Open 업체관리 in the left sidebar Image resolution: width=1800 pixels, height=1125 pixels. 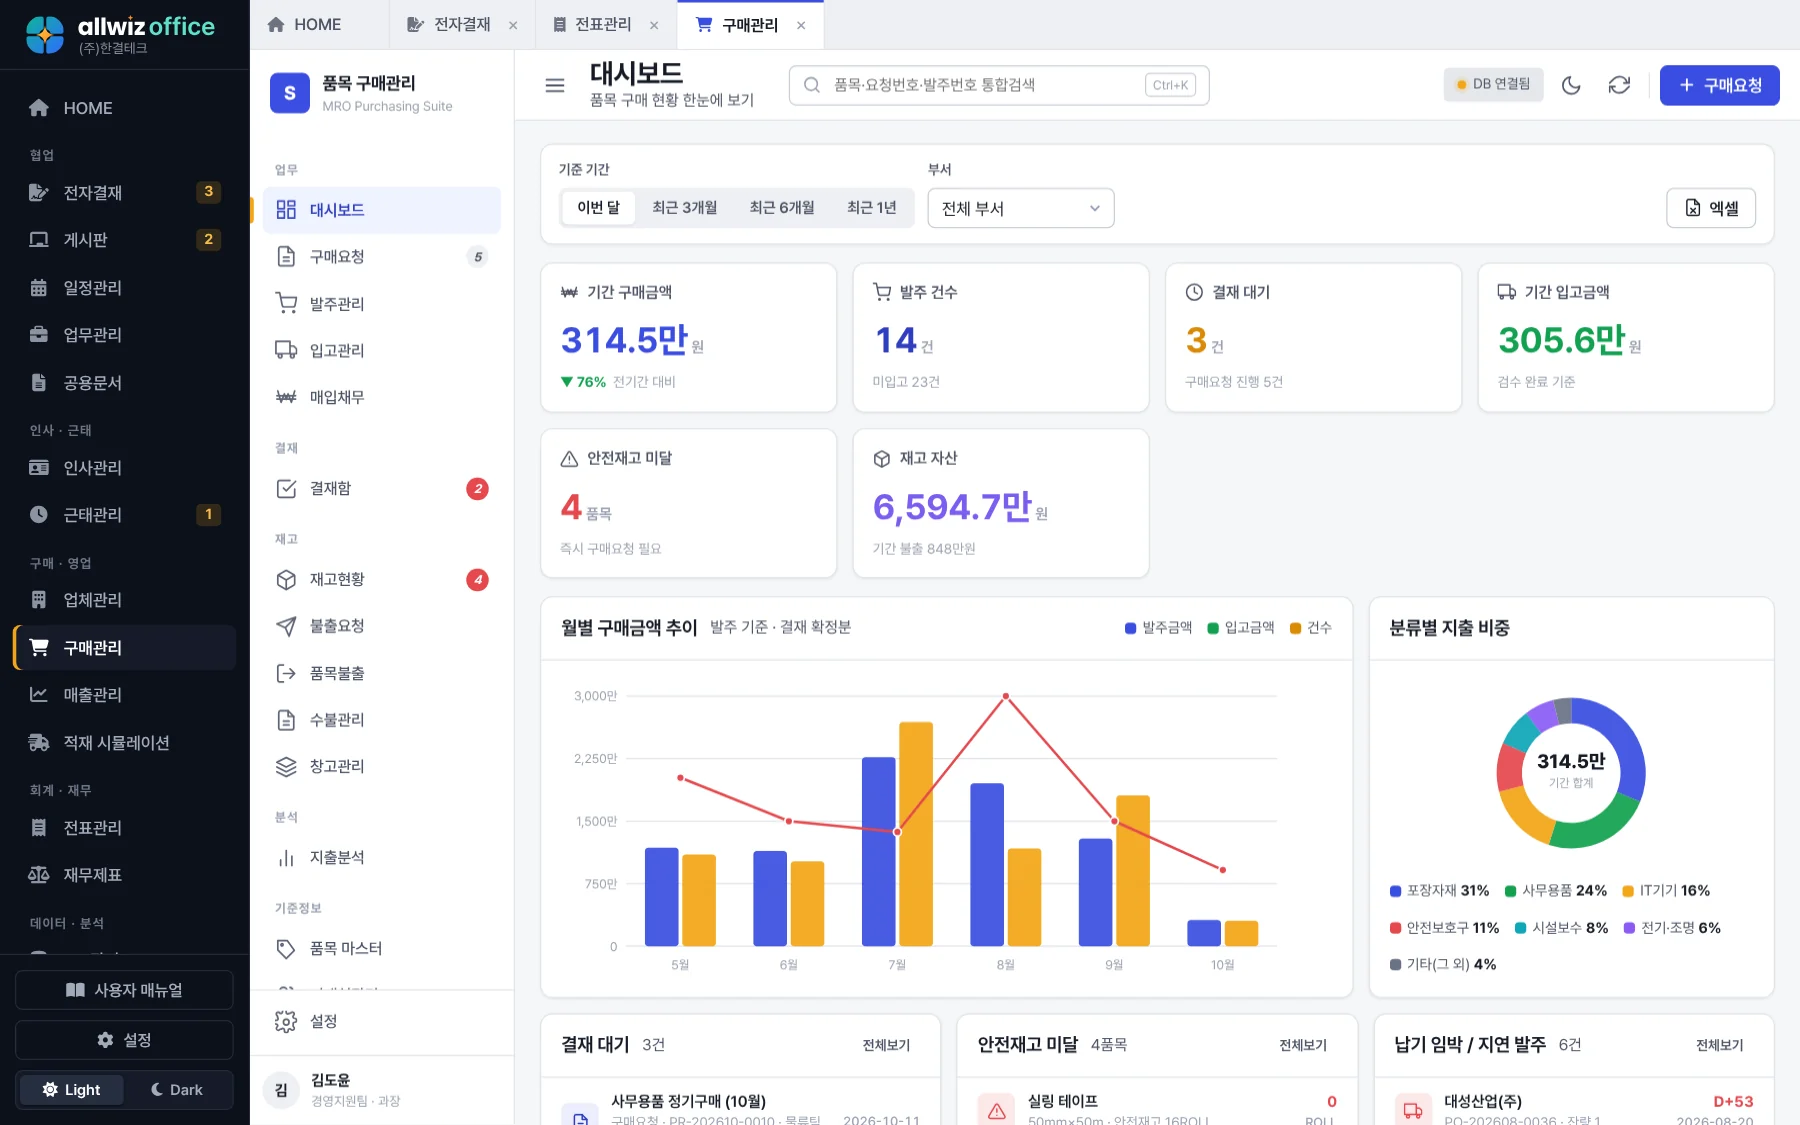(x=125, y=599)
